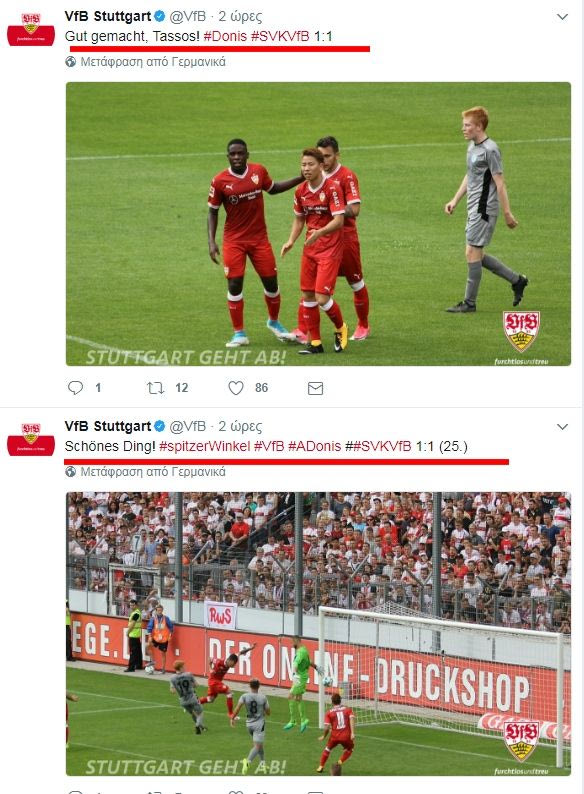Open VfB Stuttgart avatar on second tweet
This screenshot has height=794, width=584.
point(31,439)
